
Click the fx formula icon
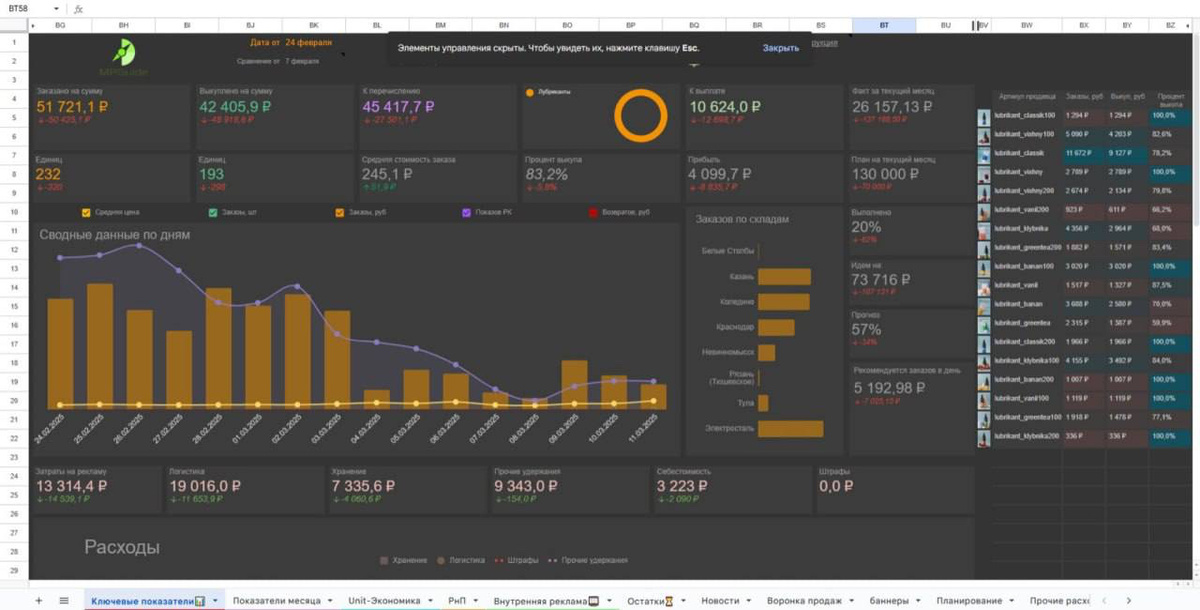[79, 8]
